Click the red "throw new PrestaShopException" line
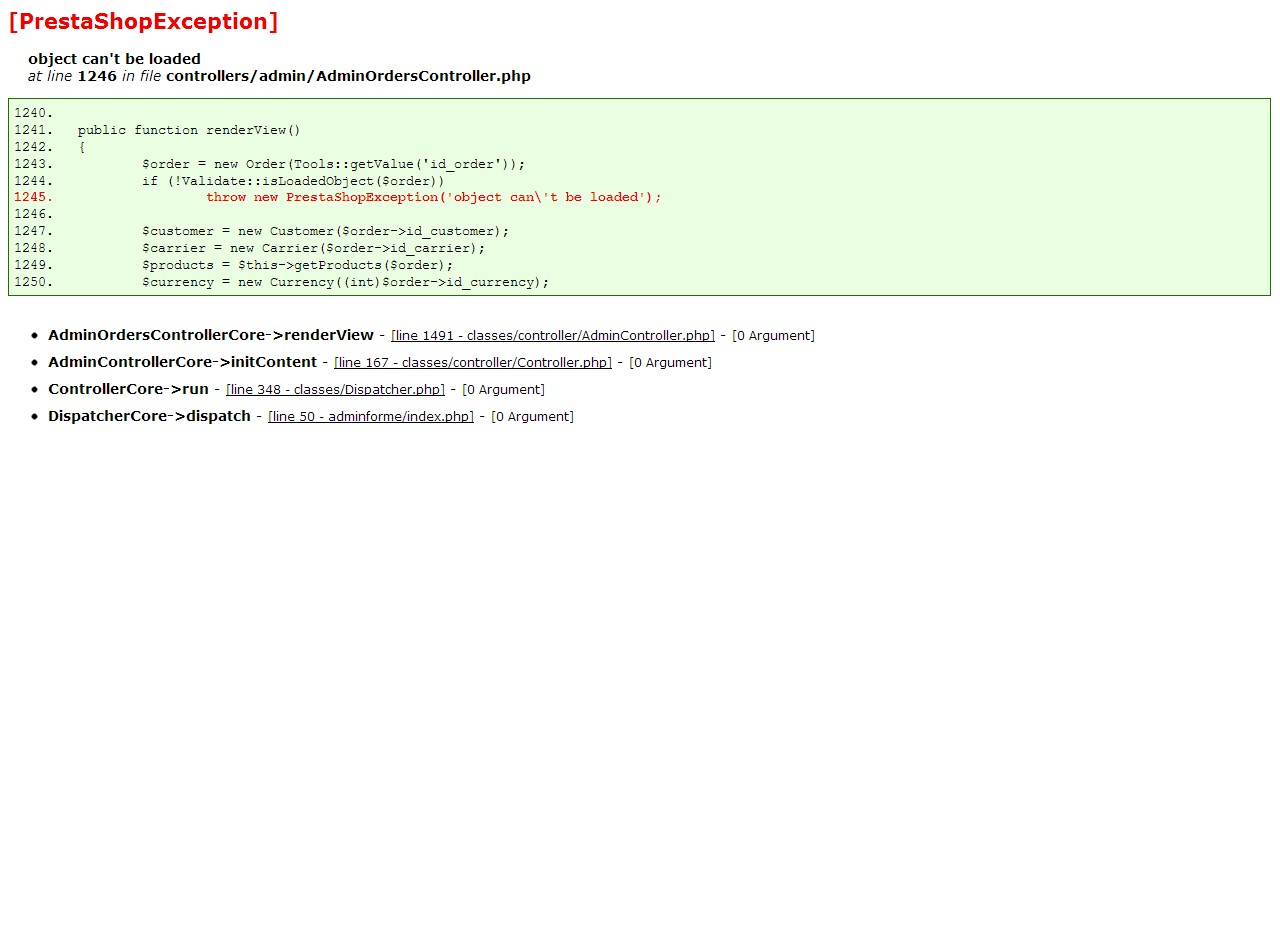This screenshot has width=1280, height=939. [x=434, y=197]
